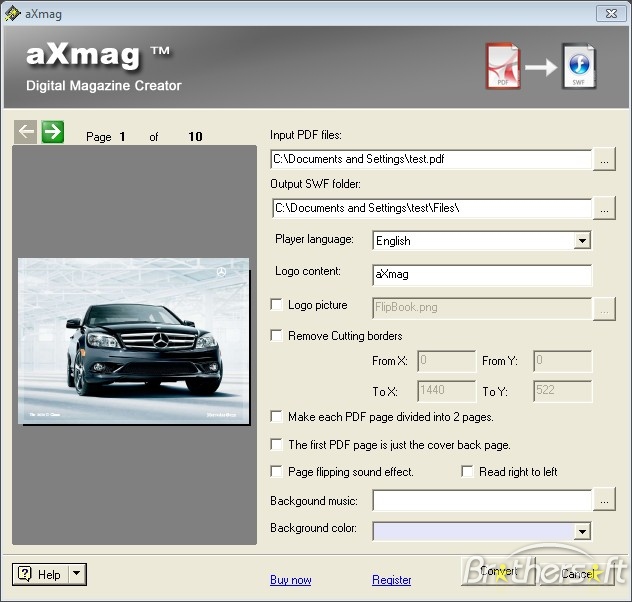Screen dimensions: 632x602
Task: Browse for input PDF file
Action: pyautogui.click(x=604, y=160)
